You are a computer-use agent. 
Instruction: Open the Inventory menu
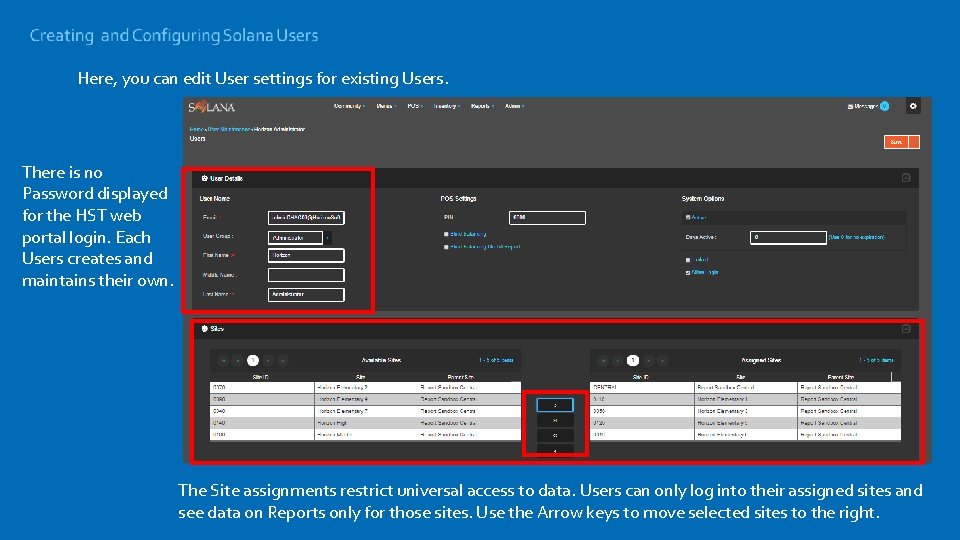(446, 106)
